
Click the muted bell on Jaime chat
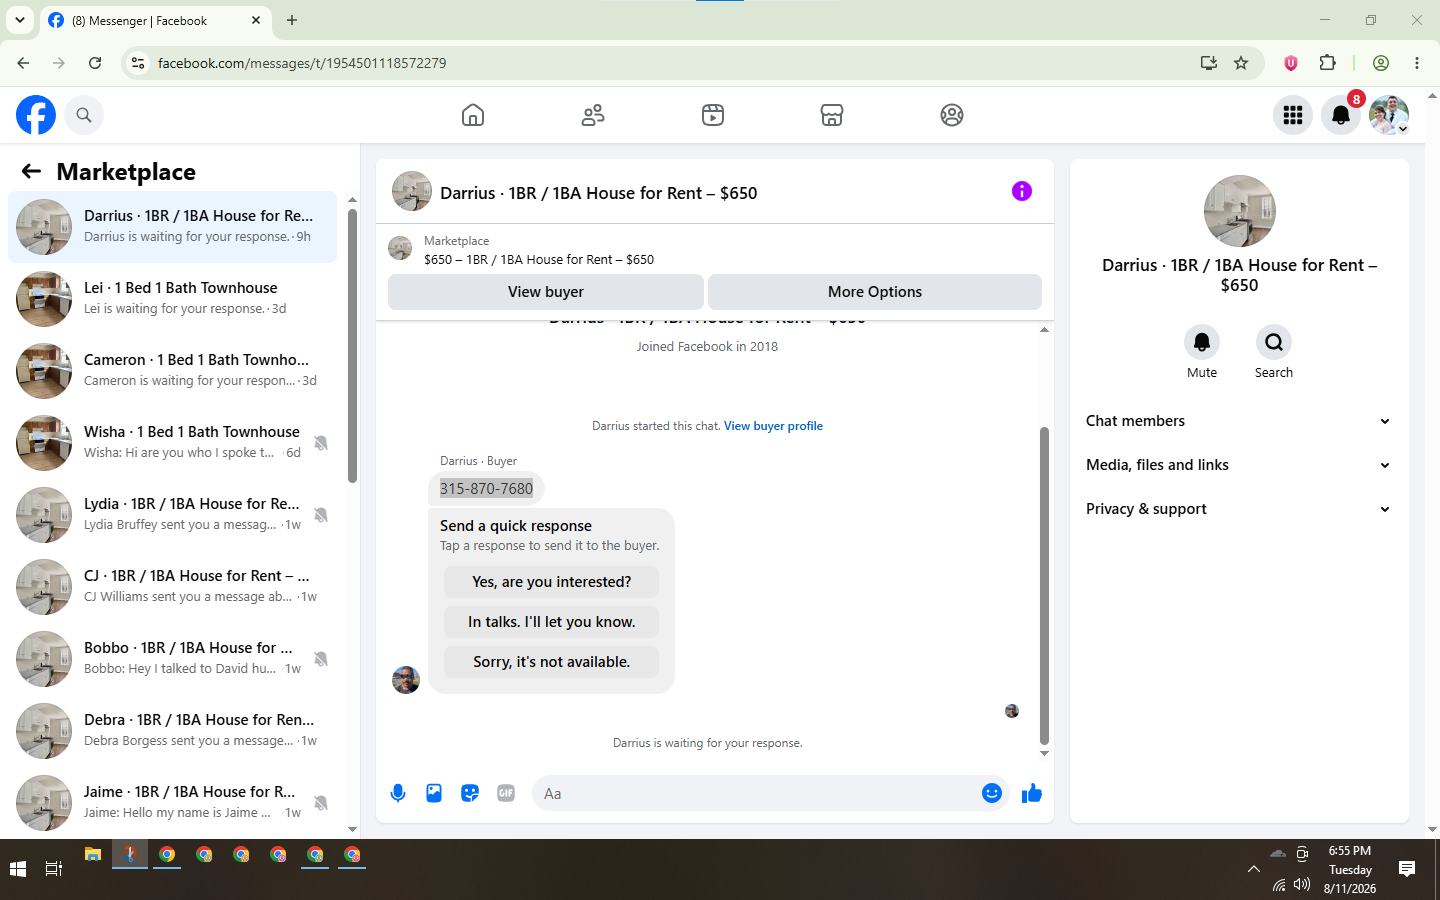click(x=321, y=803)
